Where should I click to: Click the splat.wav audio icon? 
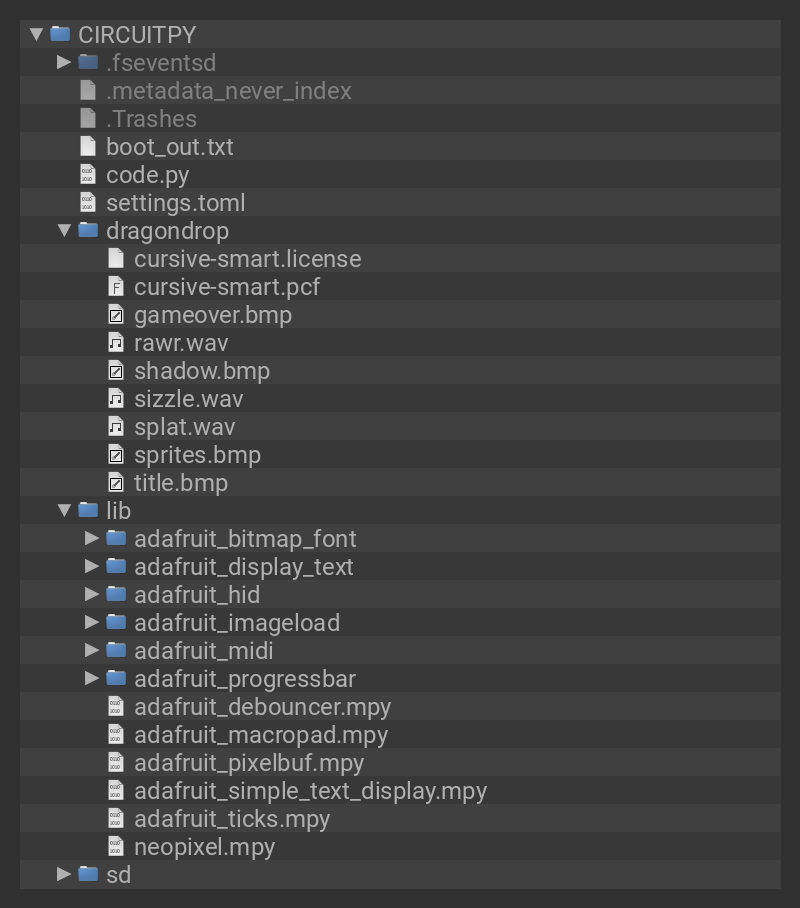click(116, 427)
